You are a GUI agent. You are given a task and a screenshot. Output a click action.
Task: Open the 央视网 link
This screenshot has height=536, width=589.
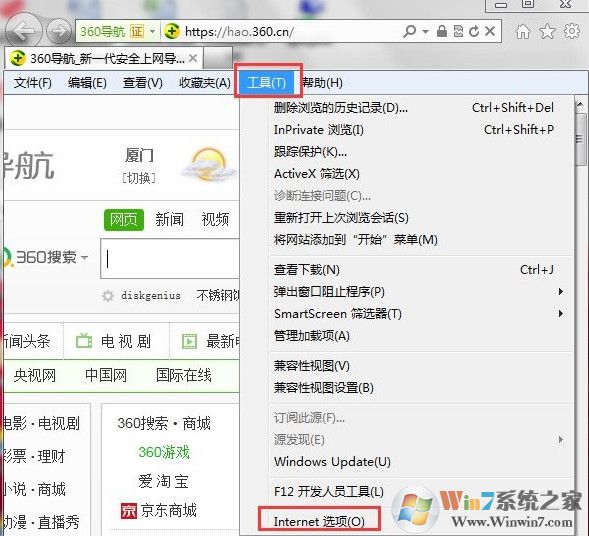click(x=35, y=375)
